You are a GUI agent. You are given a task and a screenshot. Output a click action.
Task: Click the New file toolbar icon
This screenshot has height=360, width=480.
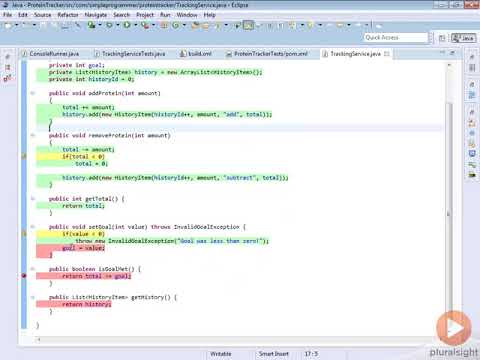[8, 25]
